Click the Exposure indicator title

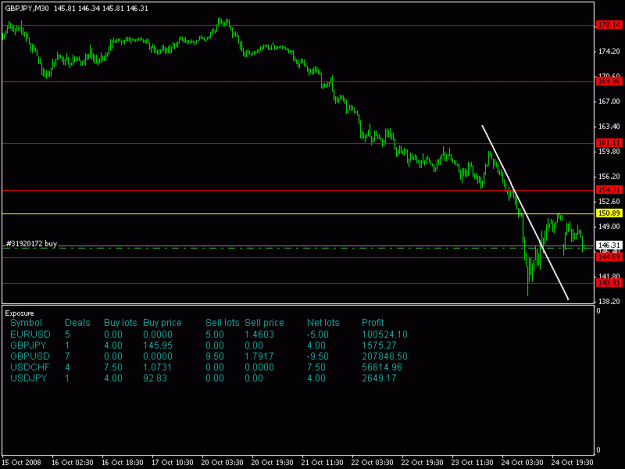[x=19, y=313]
